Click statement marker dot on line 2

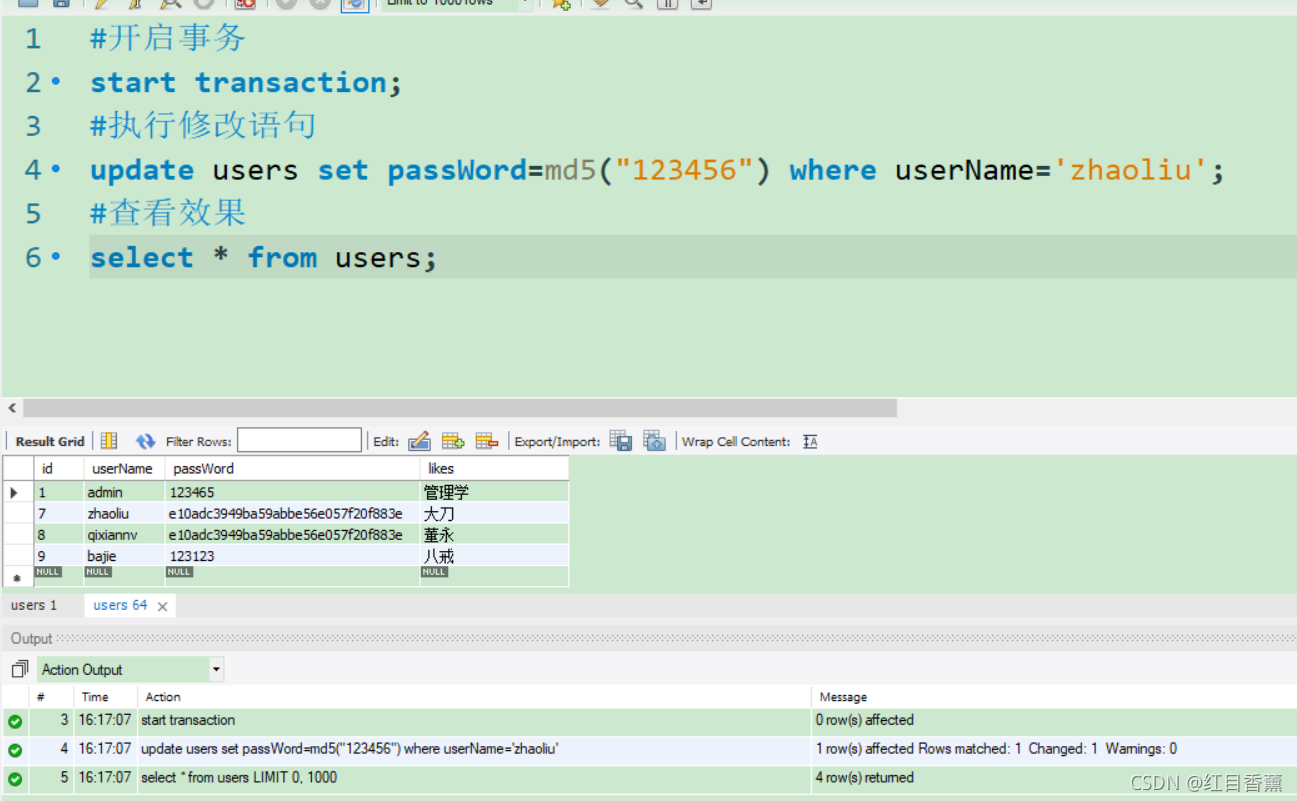[x=56, y=82]
